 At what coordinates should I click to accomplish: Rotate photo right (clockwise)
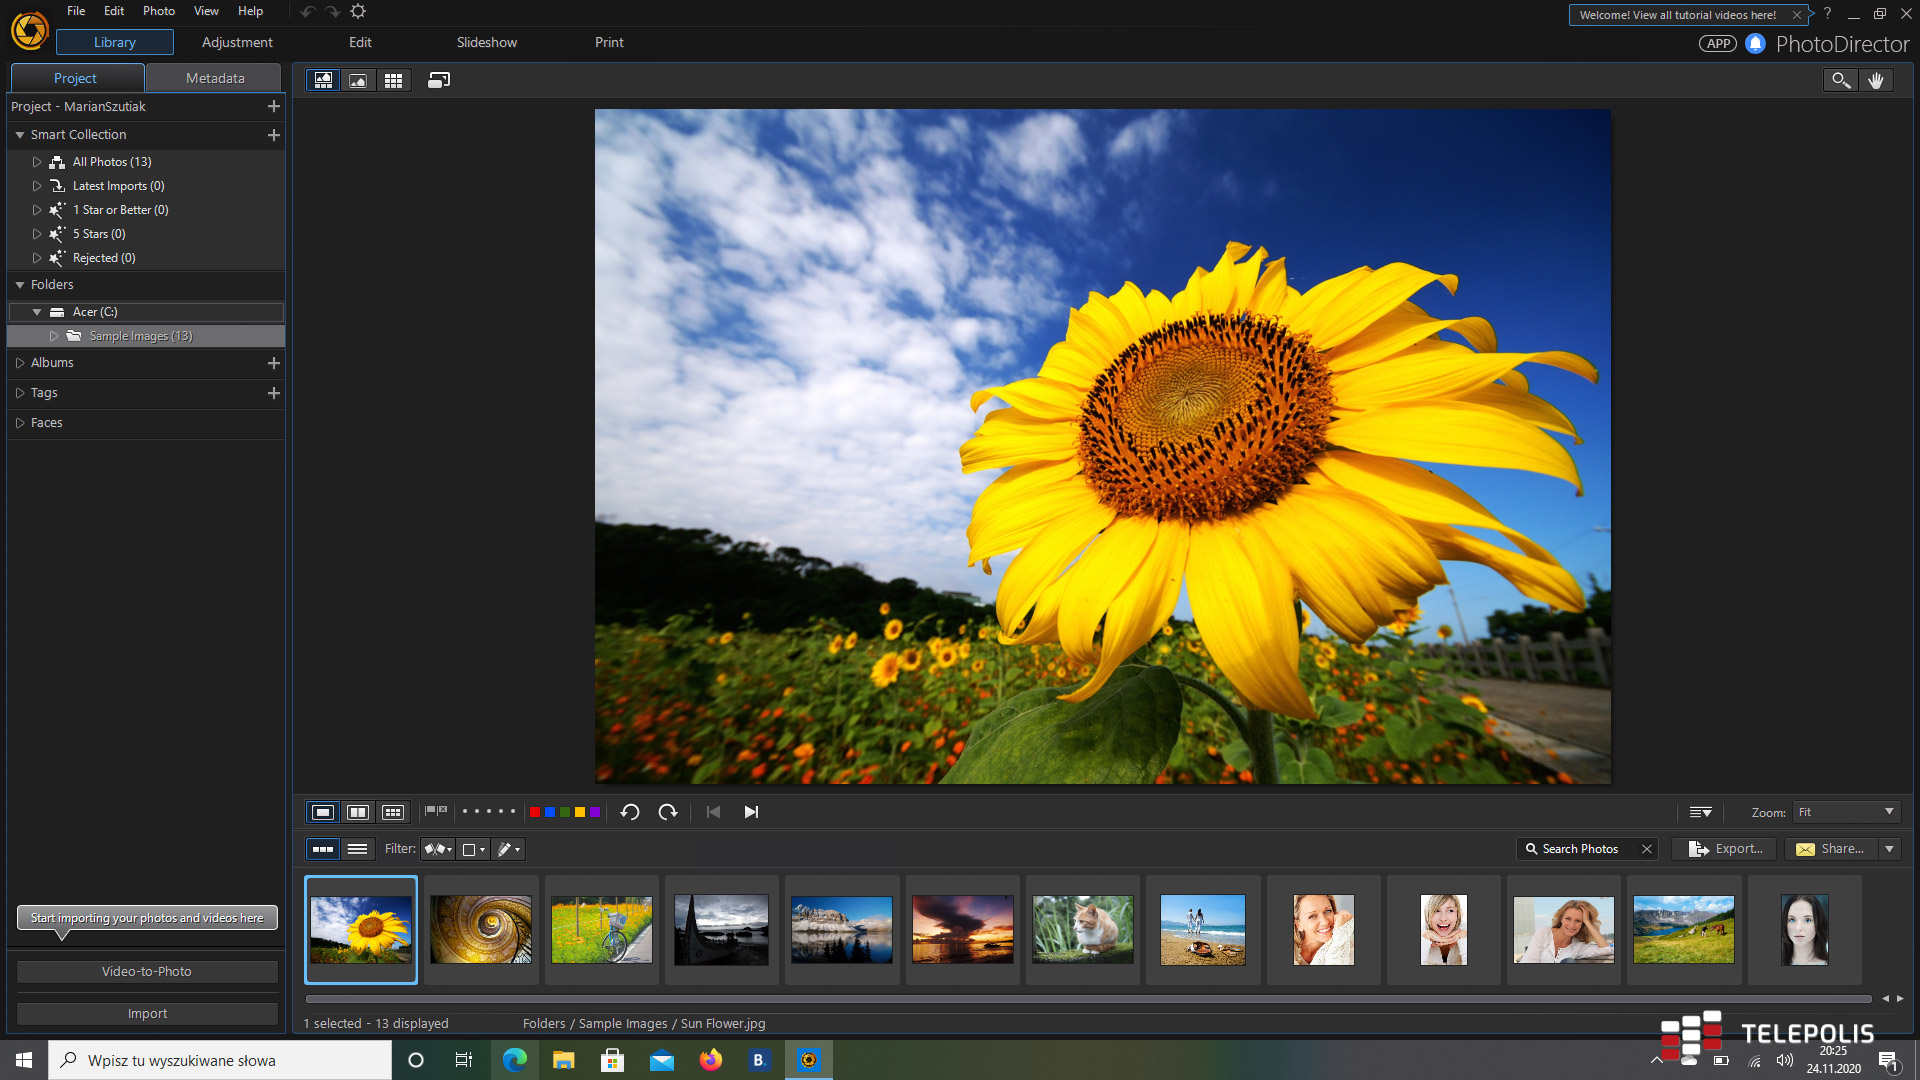pyautogui.click(x=668, y=812)
